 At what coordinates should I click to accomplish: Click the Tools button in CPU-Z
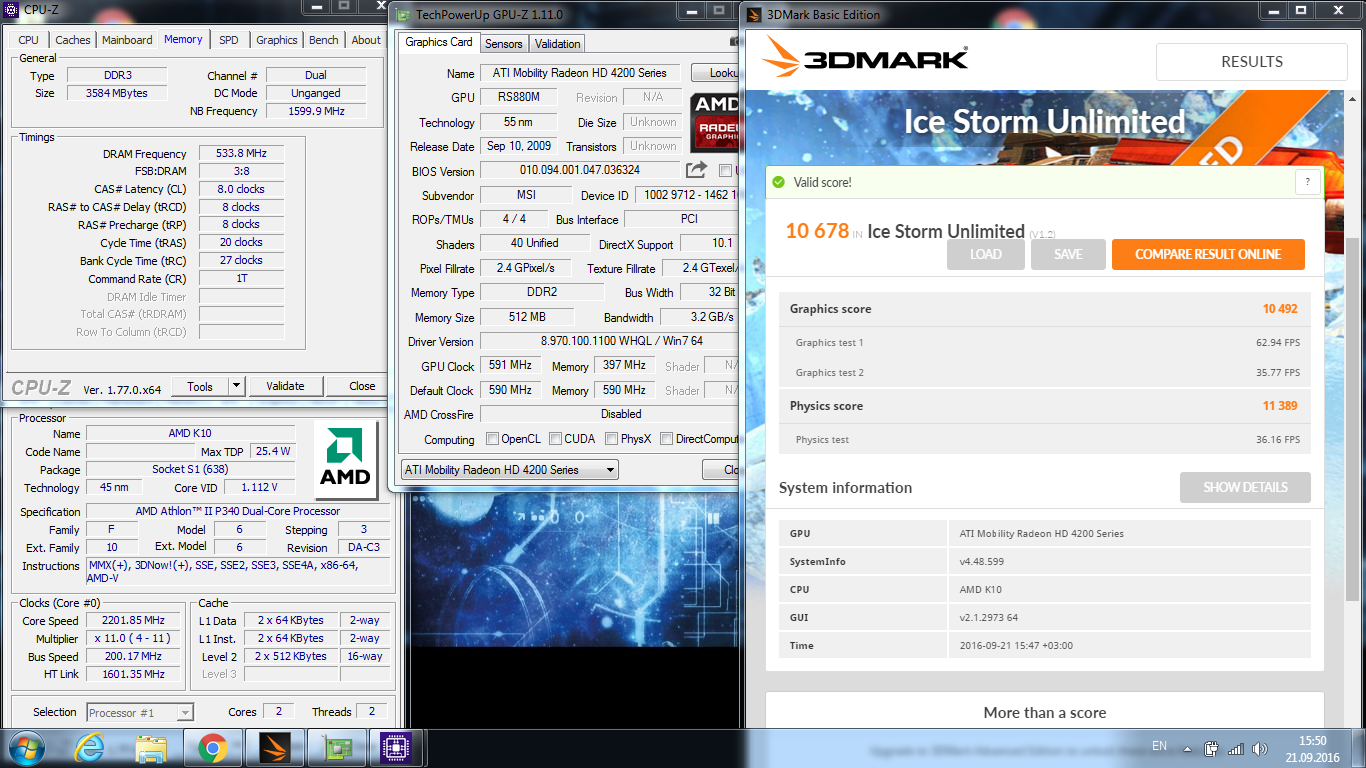coord(200,386)
